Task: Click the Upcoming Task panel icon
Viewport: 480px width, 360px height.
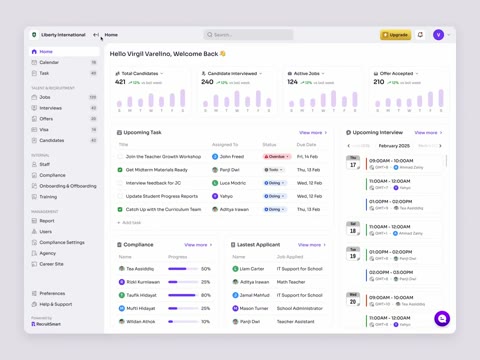Action: [119, 132]
